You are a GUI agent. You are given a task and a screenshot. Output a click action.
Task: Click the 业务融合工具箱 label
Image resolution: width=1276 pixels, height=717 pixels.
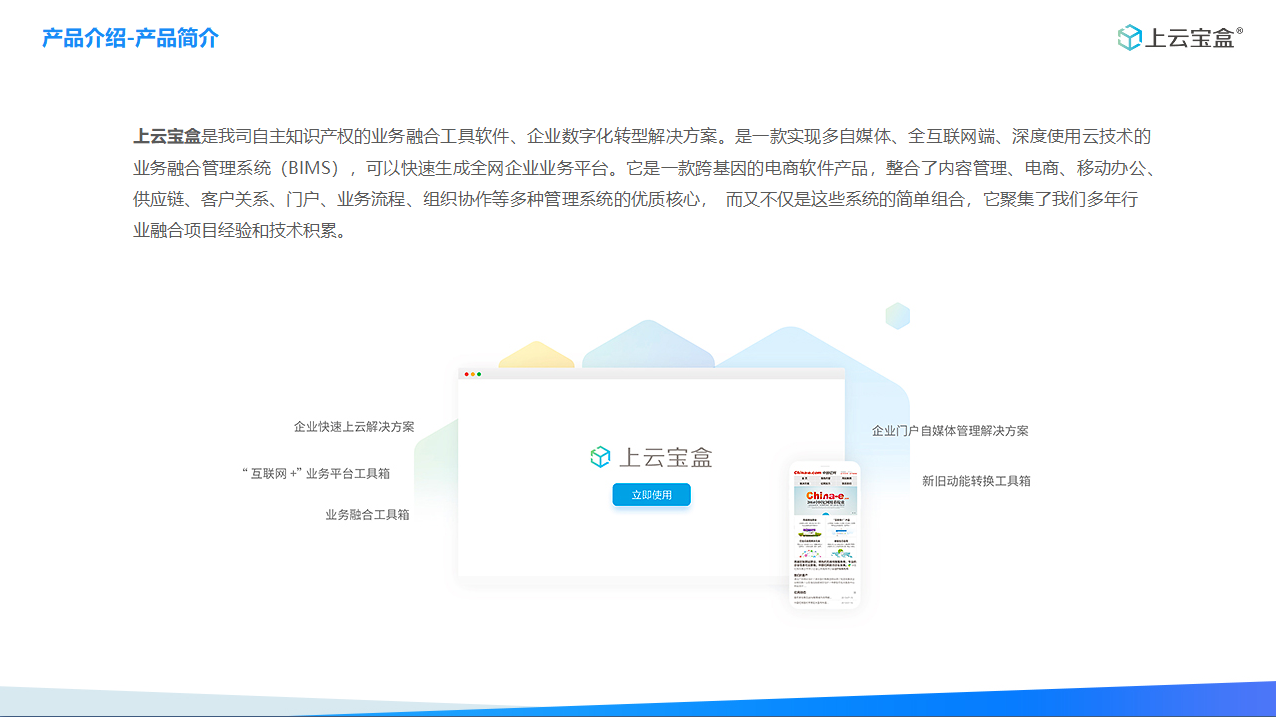click(367, 515)
